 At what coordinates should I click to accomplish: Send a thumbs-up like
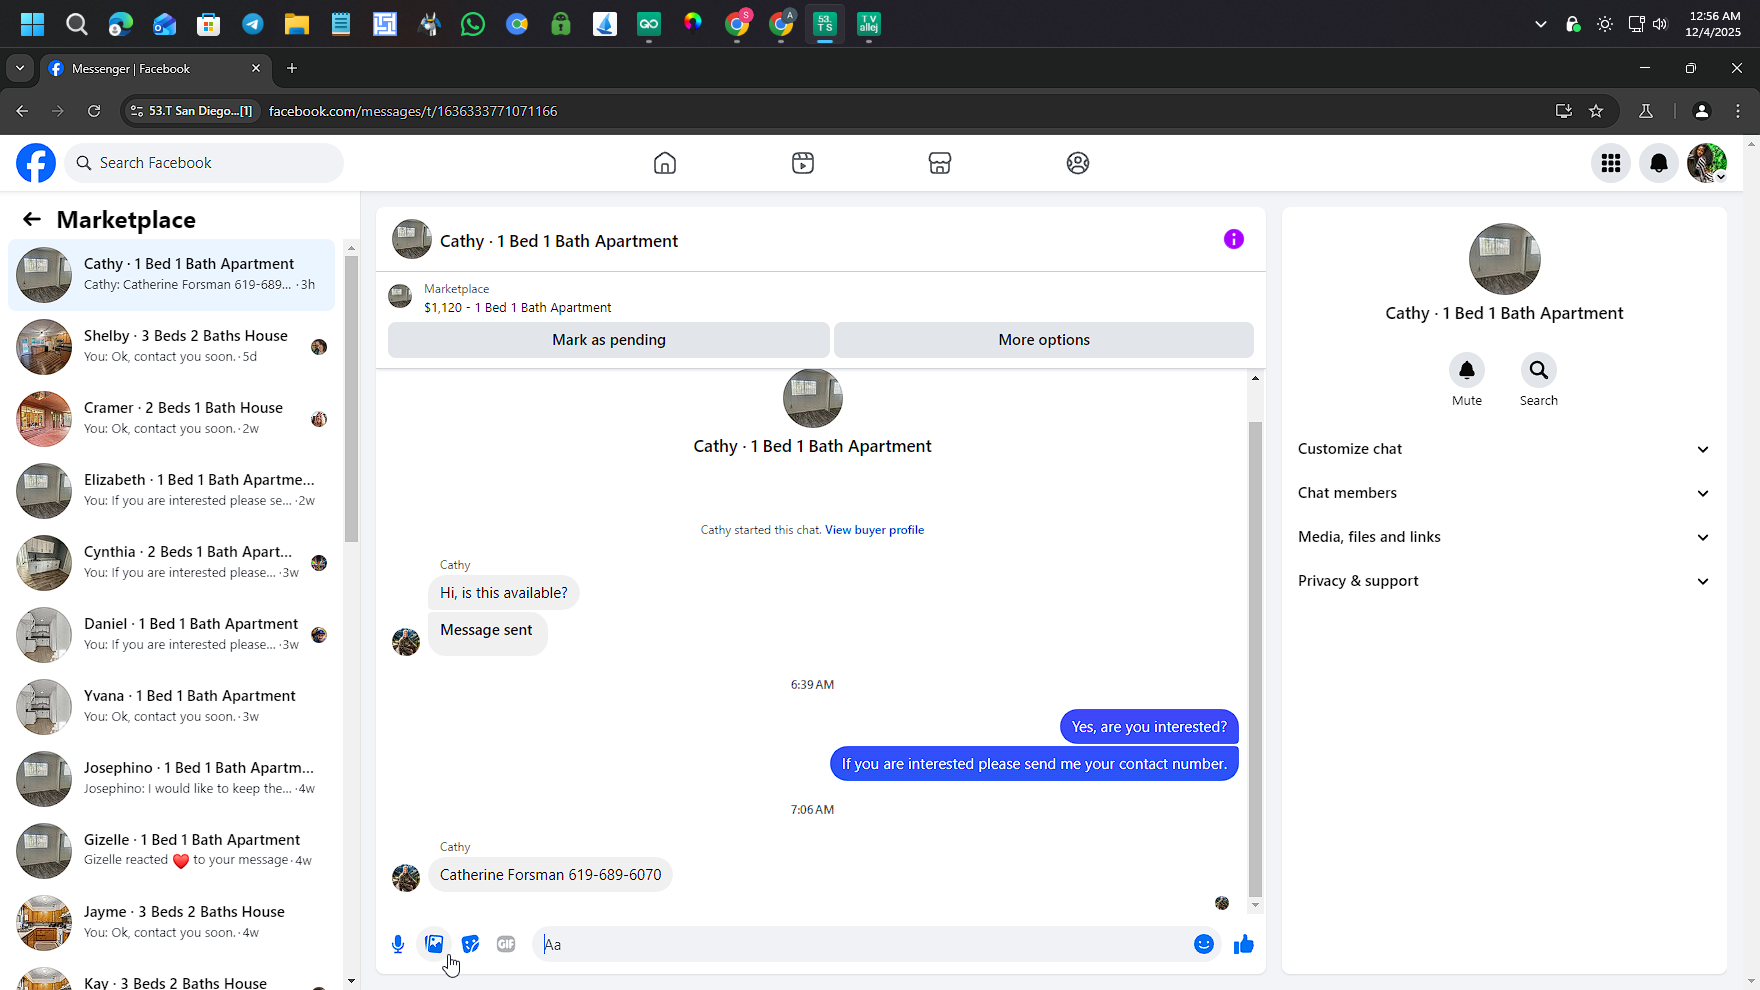tap(1244, 944)
